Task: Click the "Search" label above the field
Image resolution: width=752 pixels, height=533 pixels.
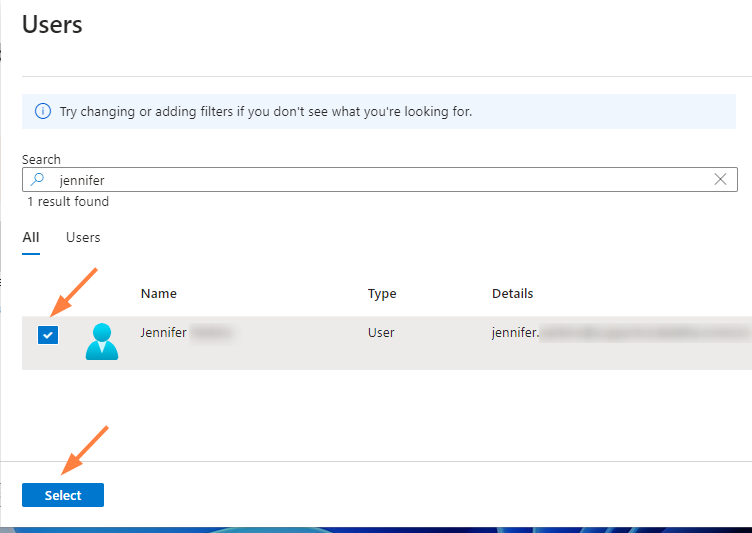Action: tap(41, 160)
